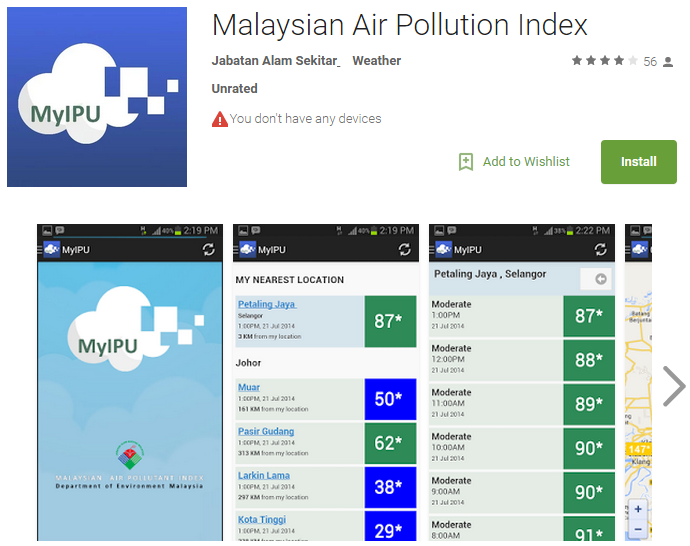
Task: Click the Department of Environment emblem
Action: [x=129, y=455]
